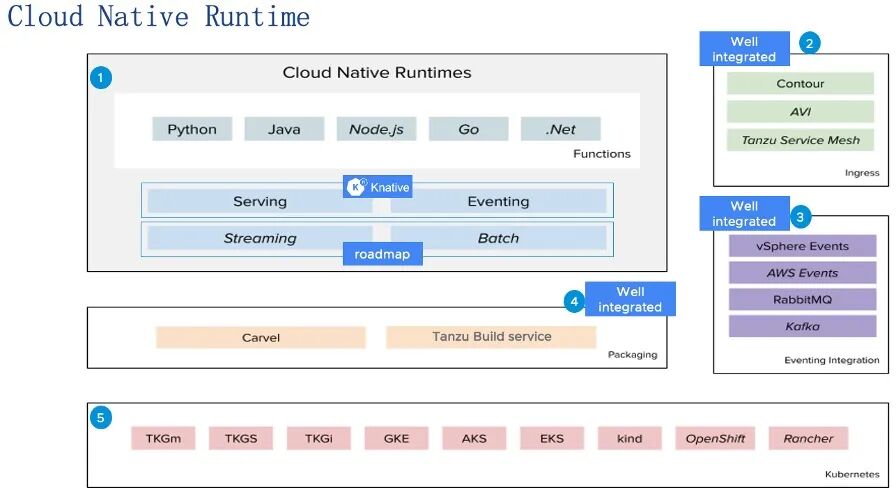Click the TKGi Kubernetes box
The image size is (896, 492).
click(319, 438)
